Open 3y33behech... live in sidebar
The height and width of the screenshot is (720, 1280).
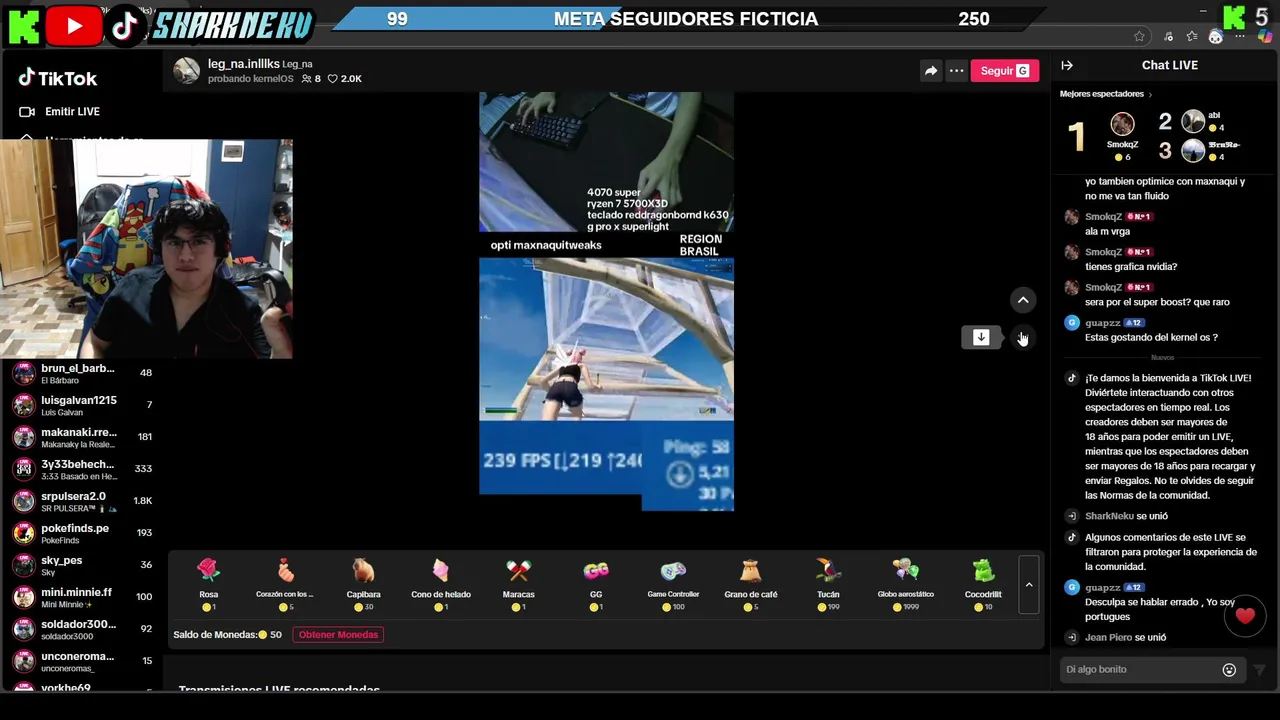[83, 469]
